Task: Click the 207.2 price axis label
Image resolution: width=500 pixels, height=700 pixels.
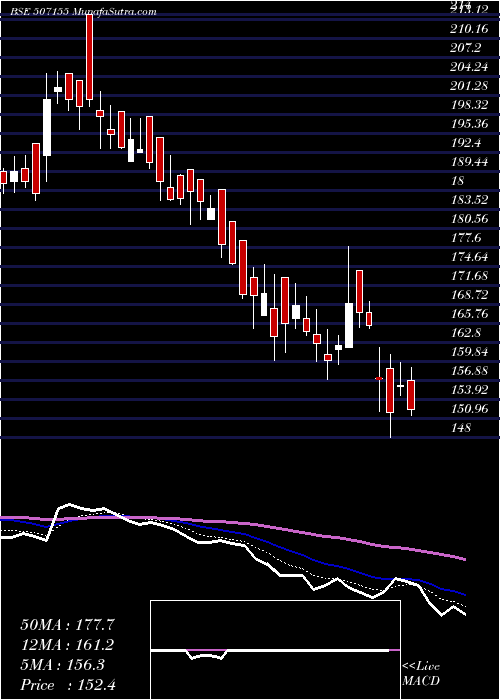Action: [467, 48]
